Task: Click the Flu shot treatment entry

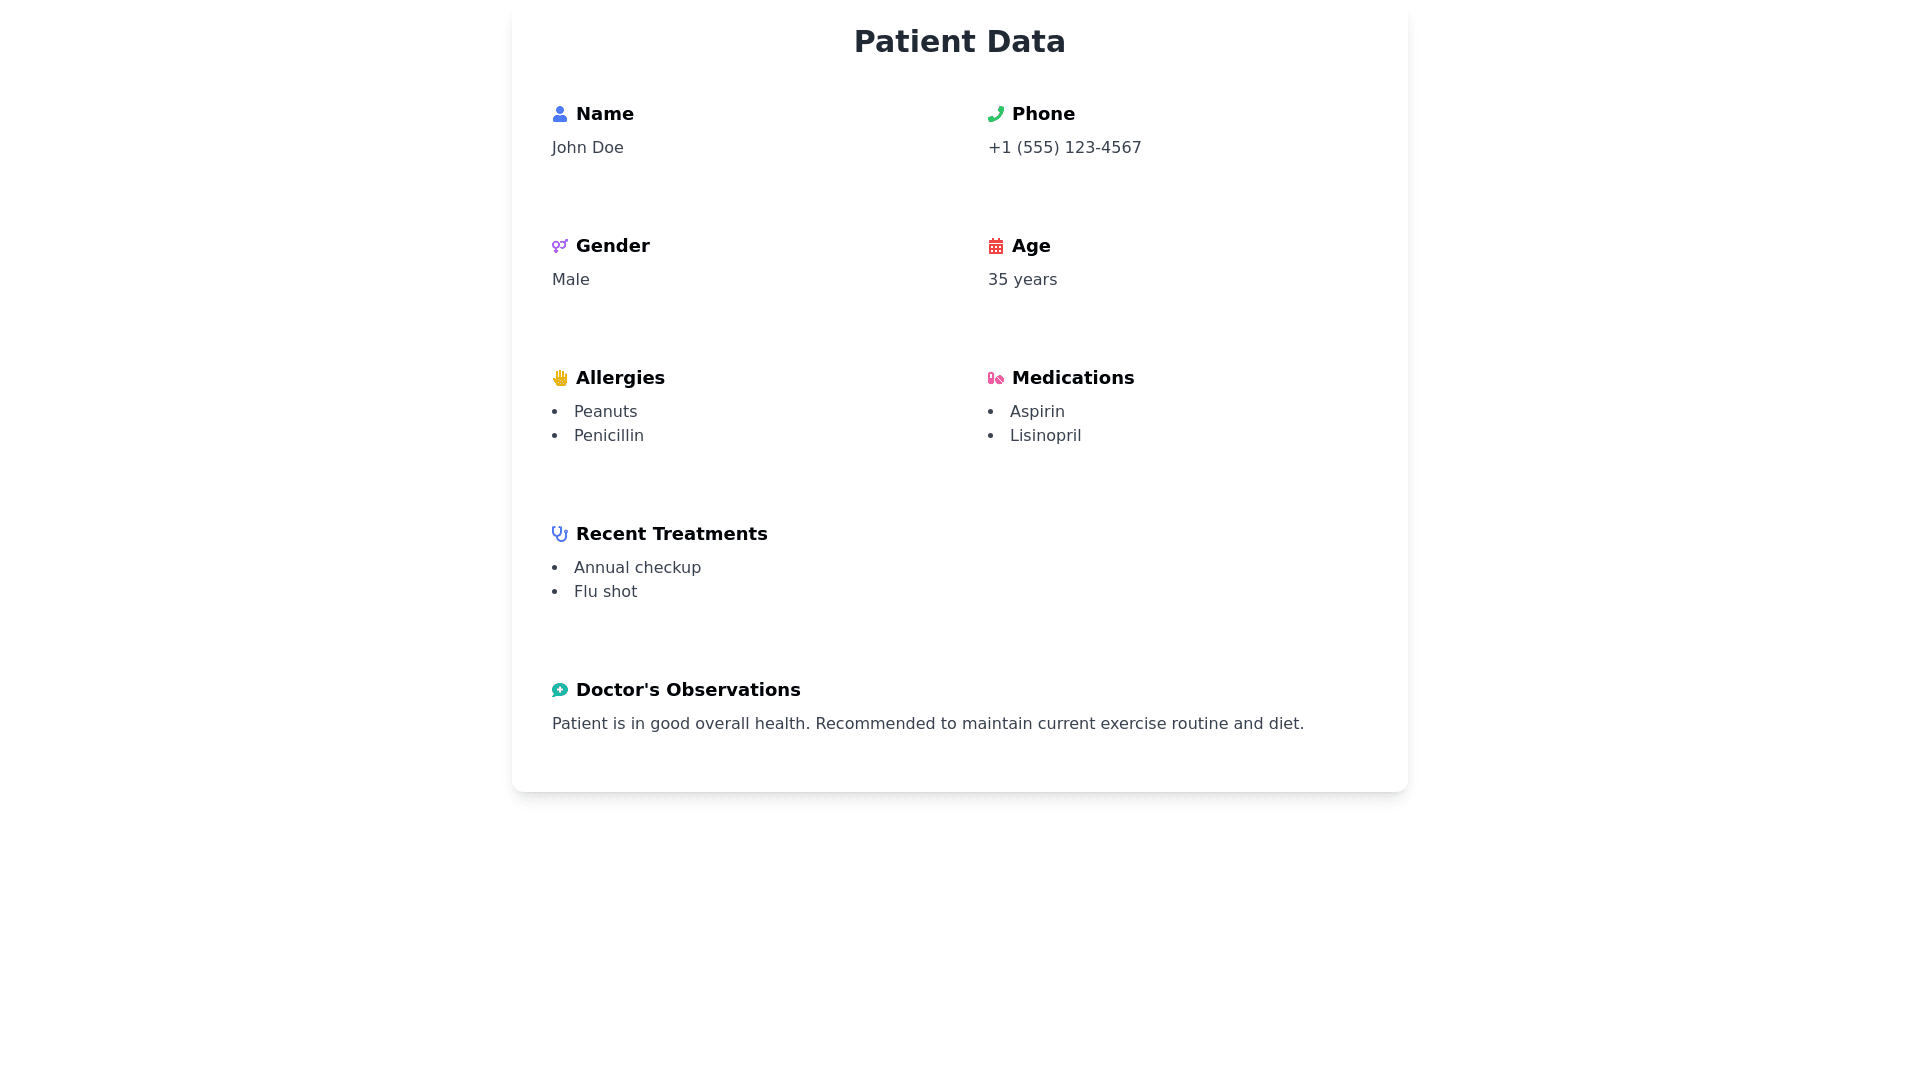Action: click(x=605, y=592)
